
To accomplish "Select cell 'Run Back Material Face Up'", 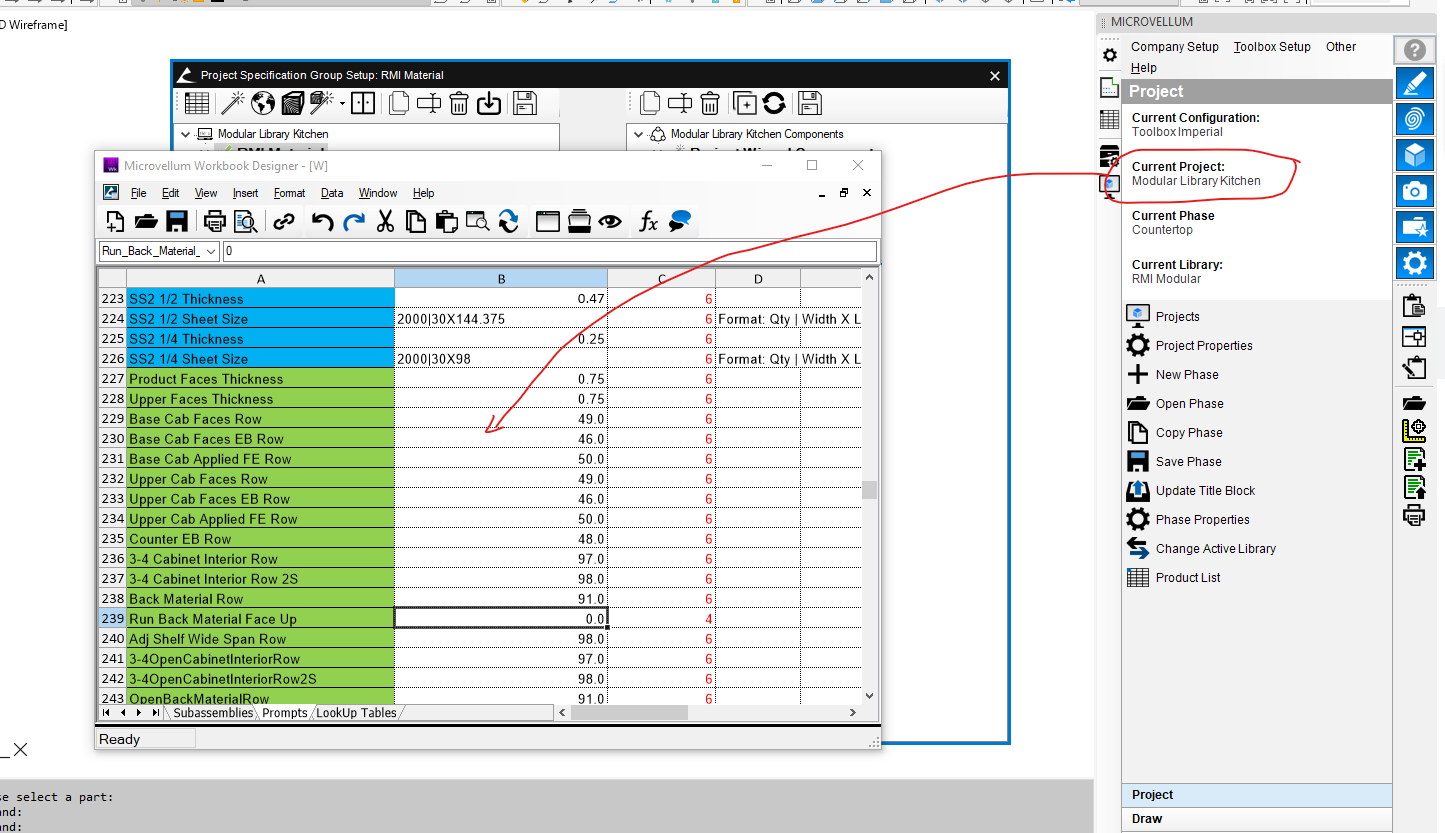I will [x=260, y=619].
